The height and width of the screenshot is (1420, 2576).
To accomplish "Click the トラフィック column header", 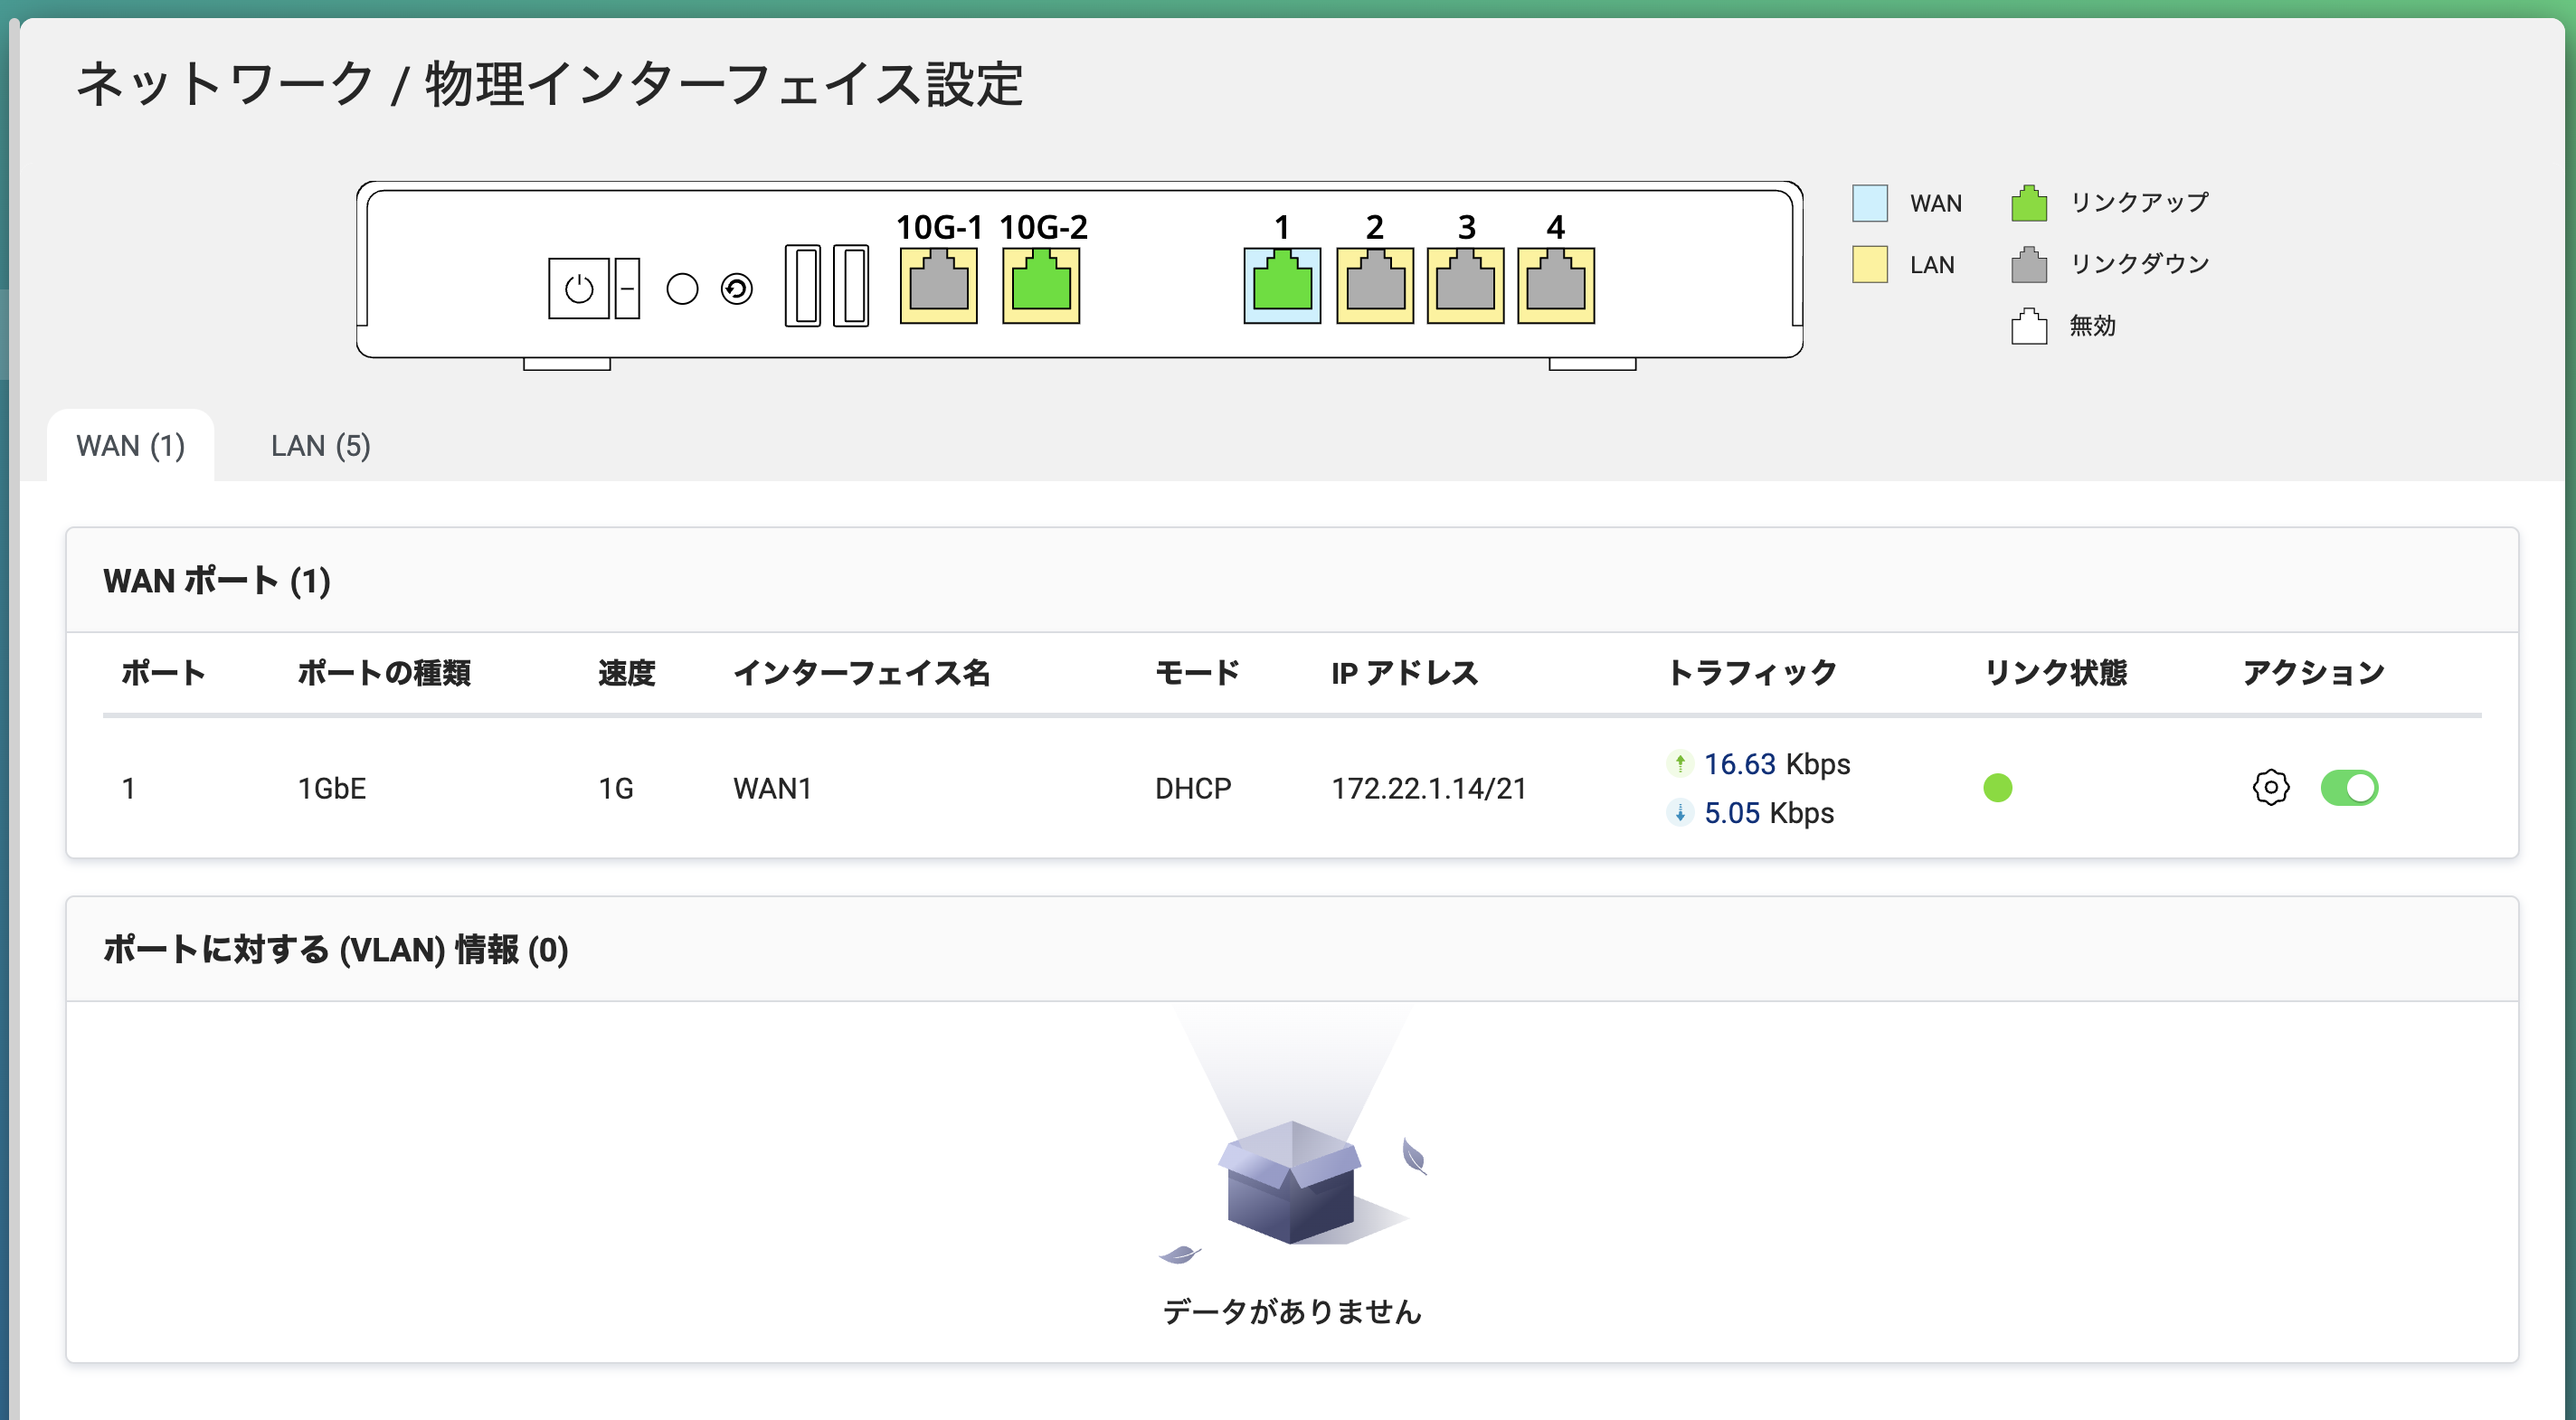I will [x=1752, y=673].
